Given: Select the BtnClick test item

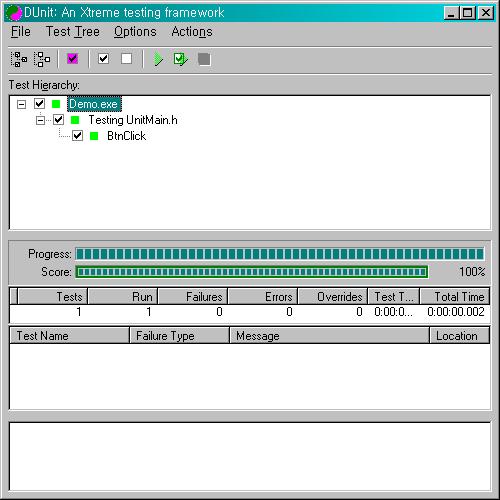Looking at the screenshot, I should (x=126, y=136).
